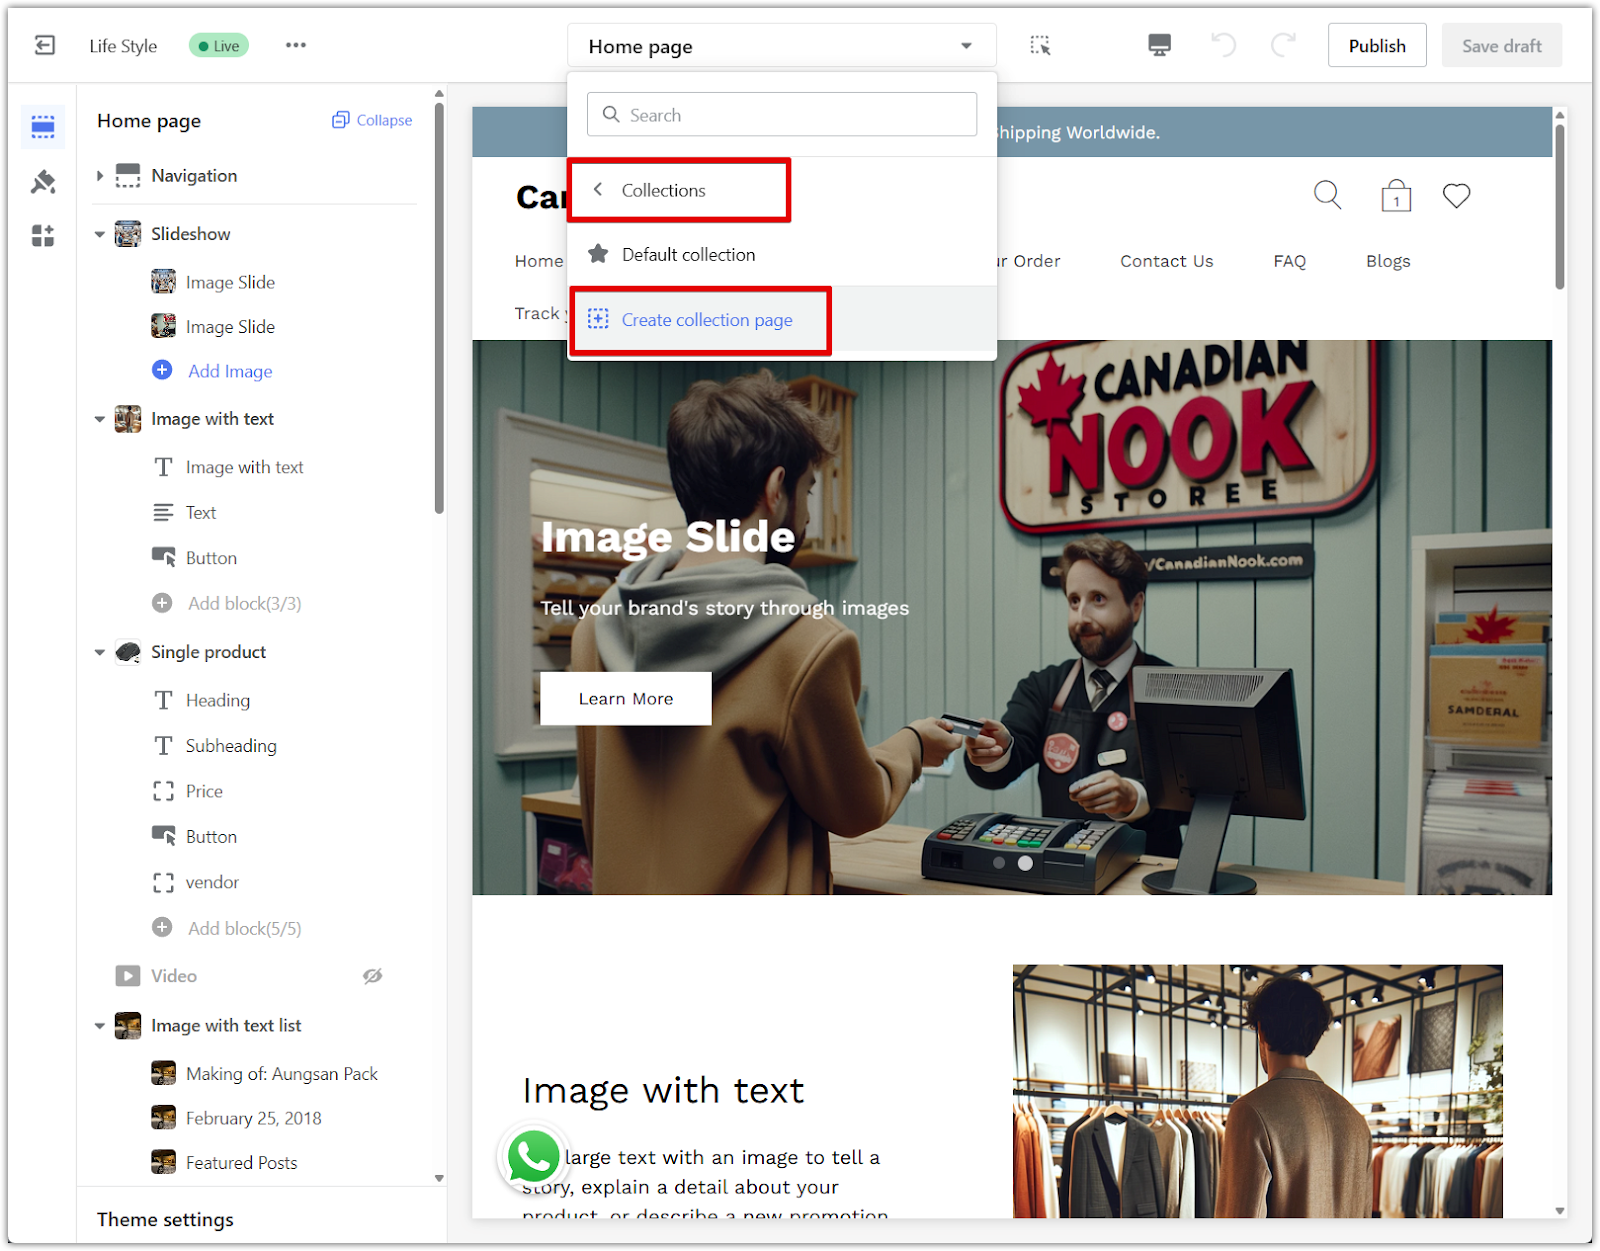Click the Save draft button
1600x1251 pixels.
1501,46
